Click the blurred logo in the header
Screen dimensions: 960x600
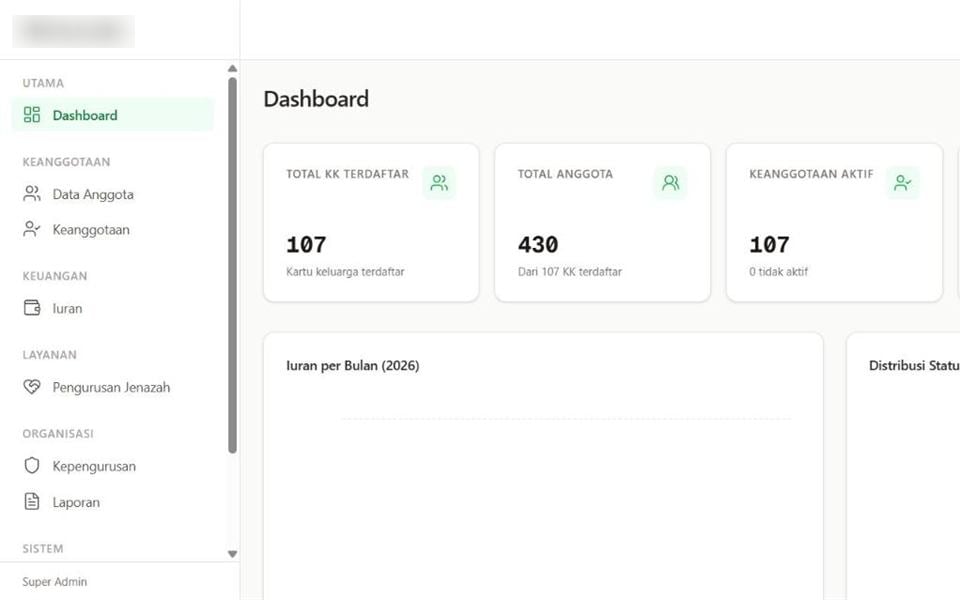point(73,31)
